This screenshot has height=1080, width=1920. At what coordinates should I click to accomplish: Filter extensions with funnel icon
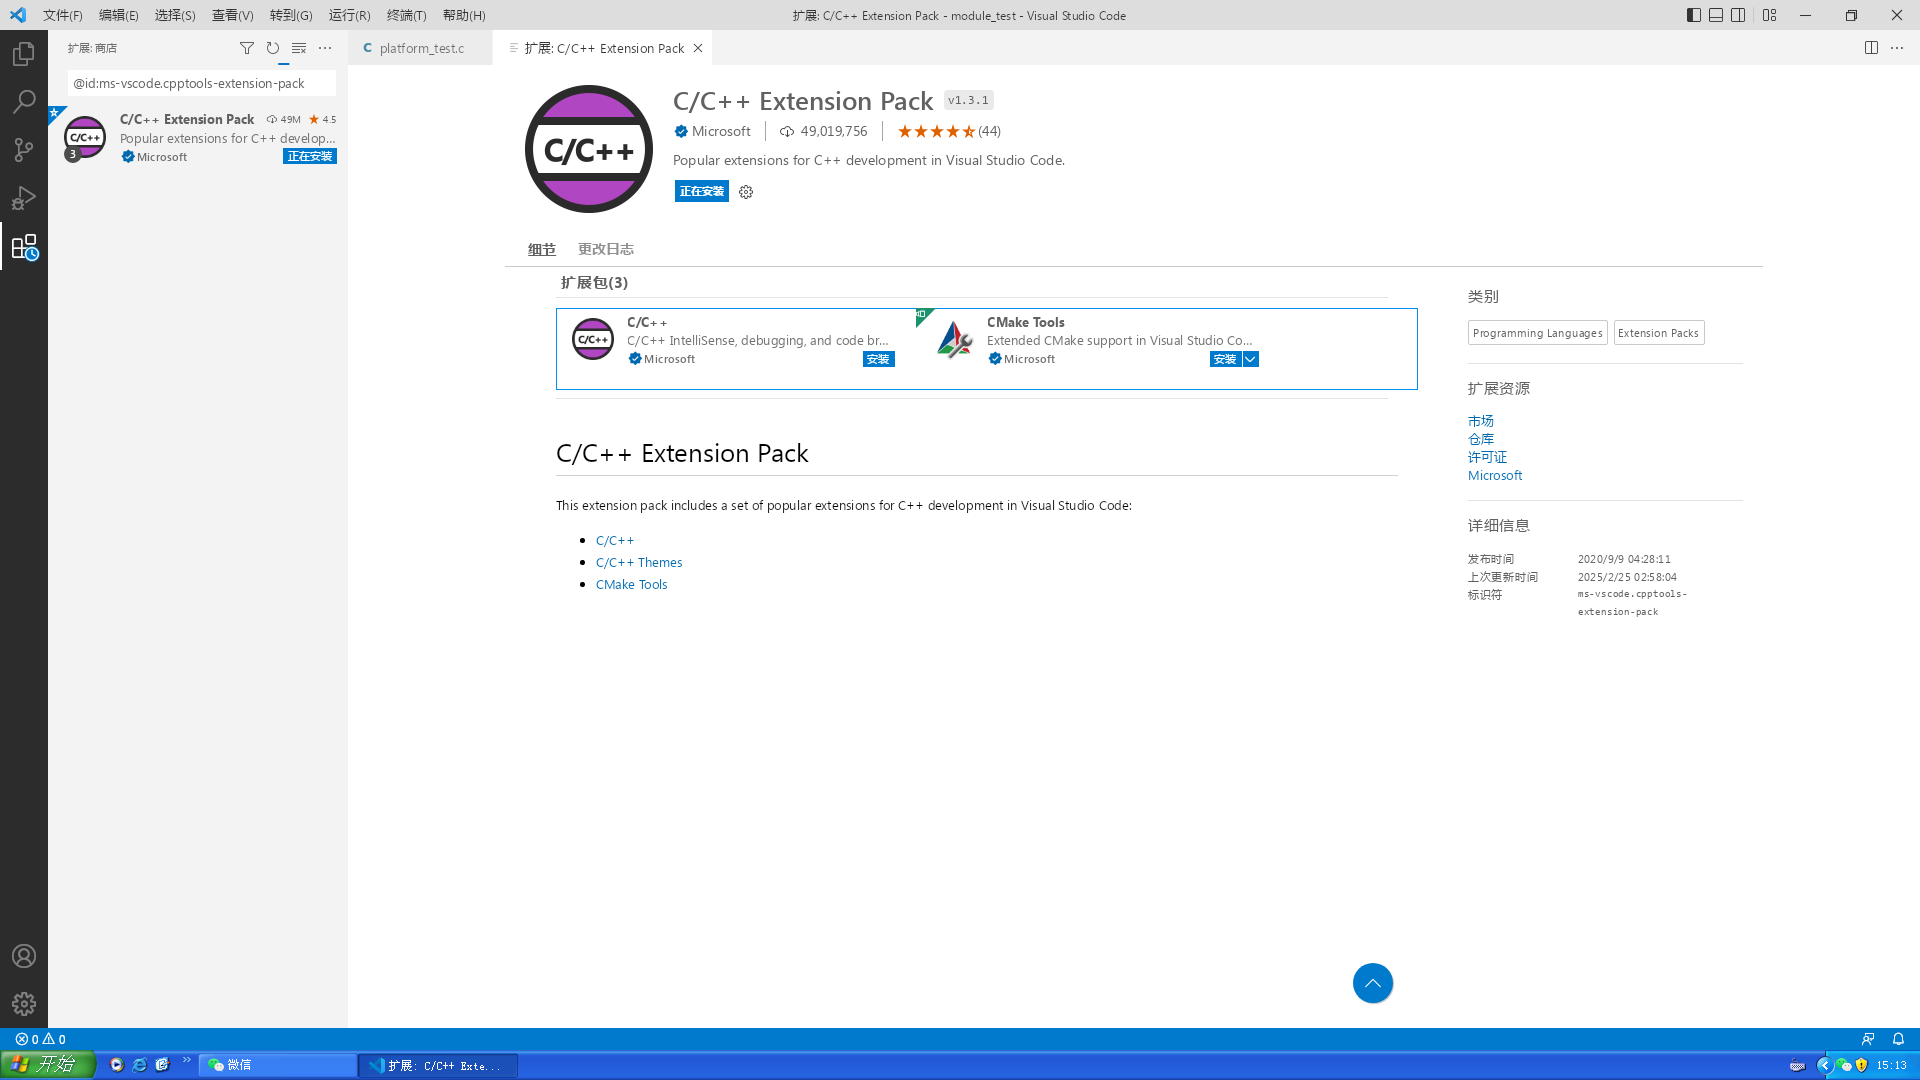(x=247, y=48)
